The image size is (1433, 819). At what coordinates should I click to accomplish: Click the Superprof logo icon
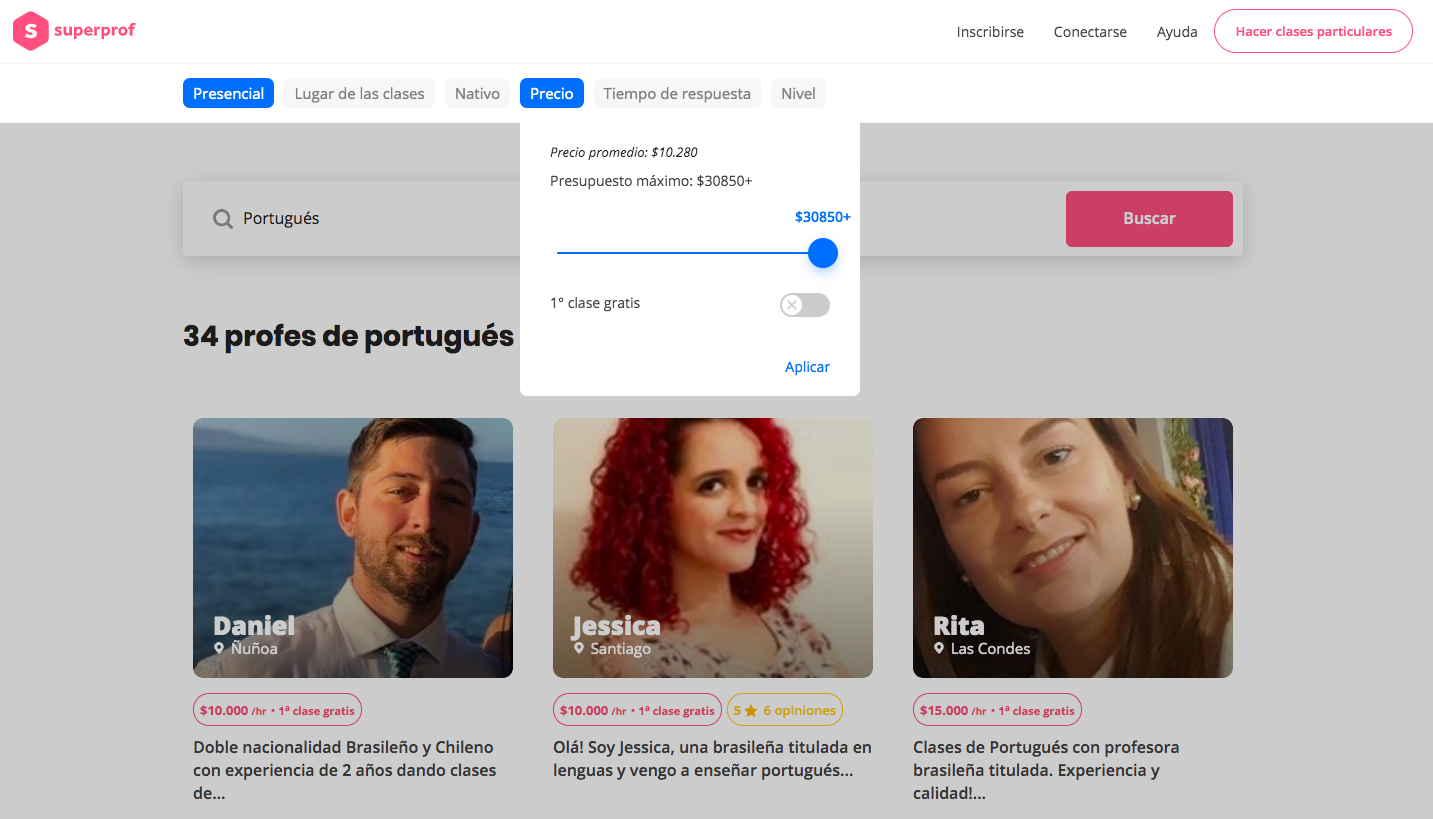[x=31, y=31]
